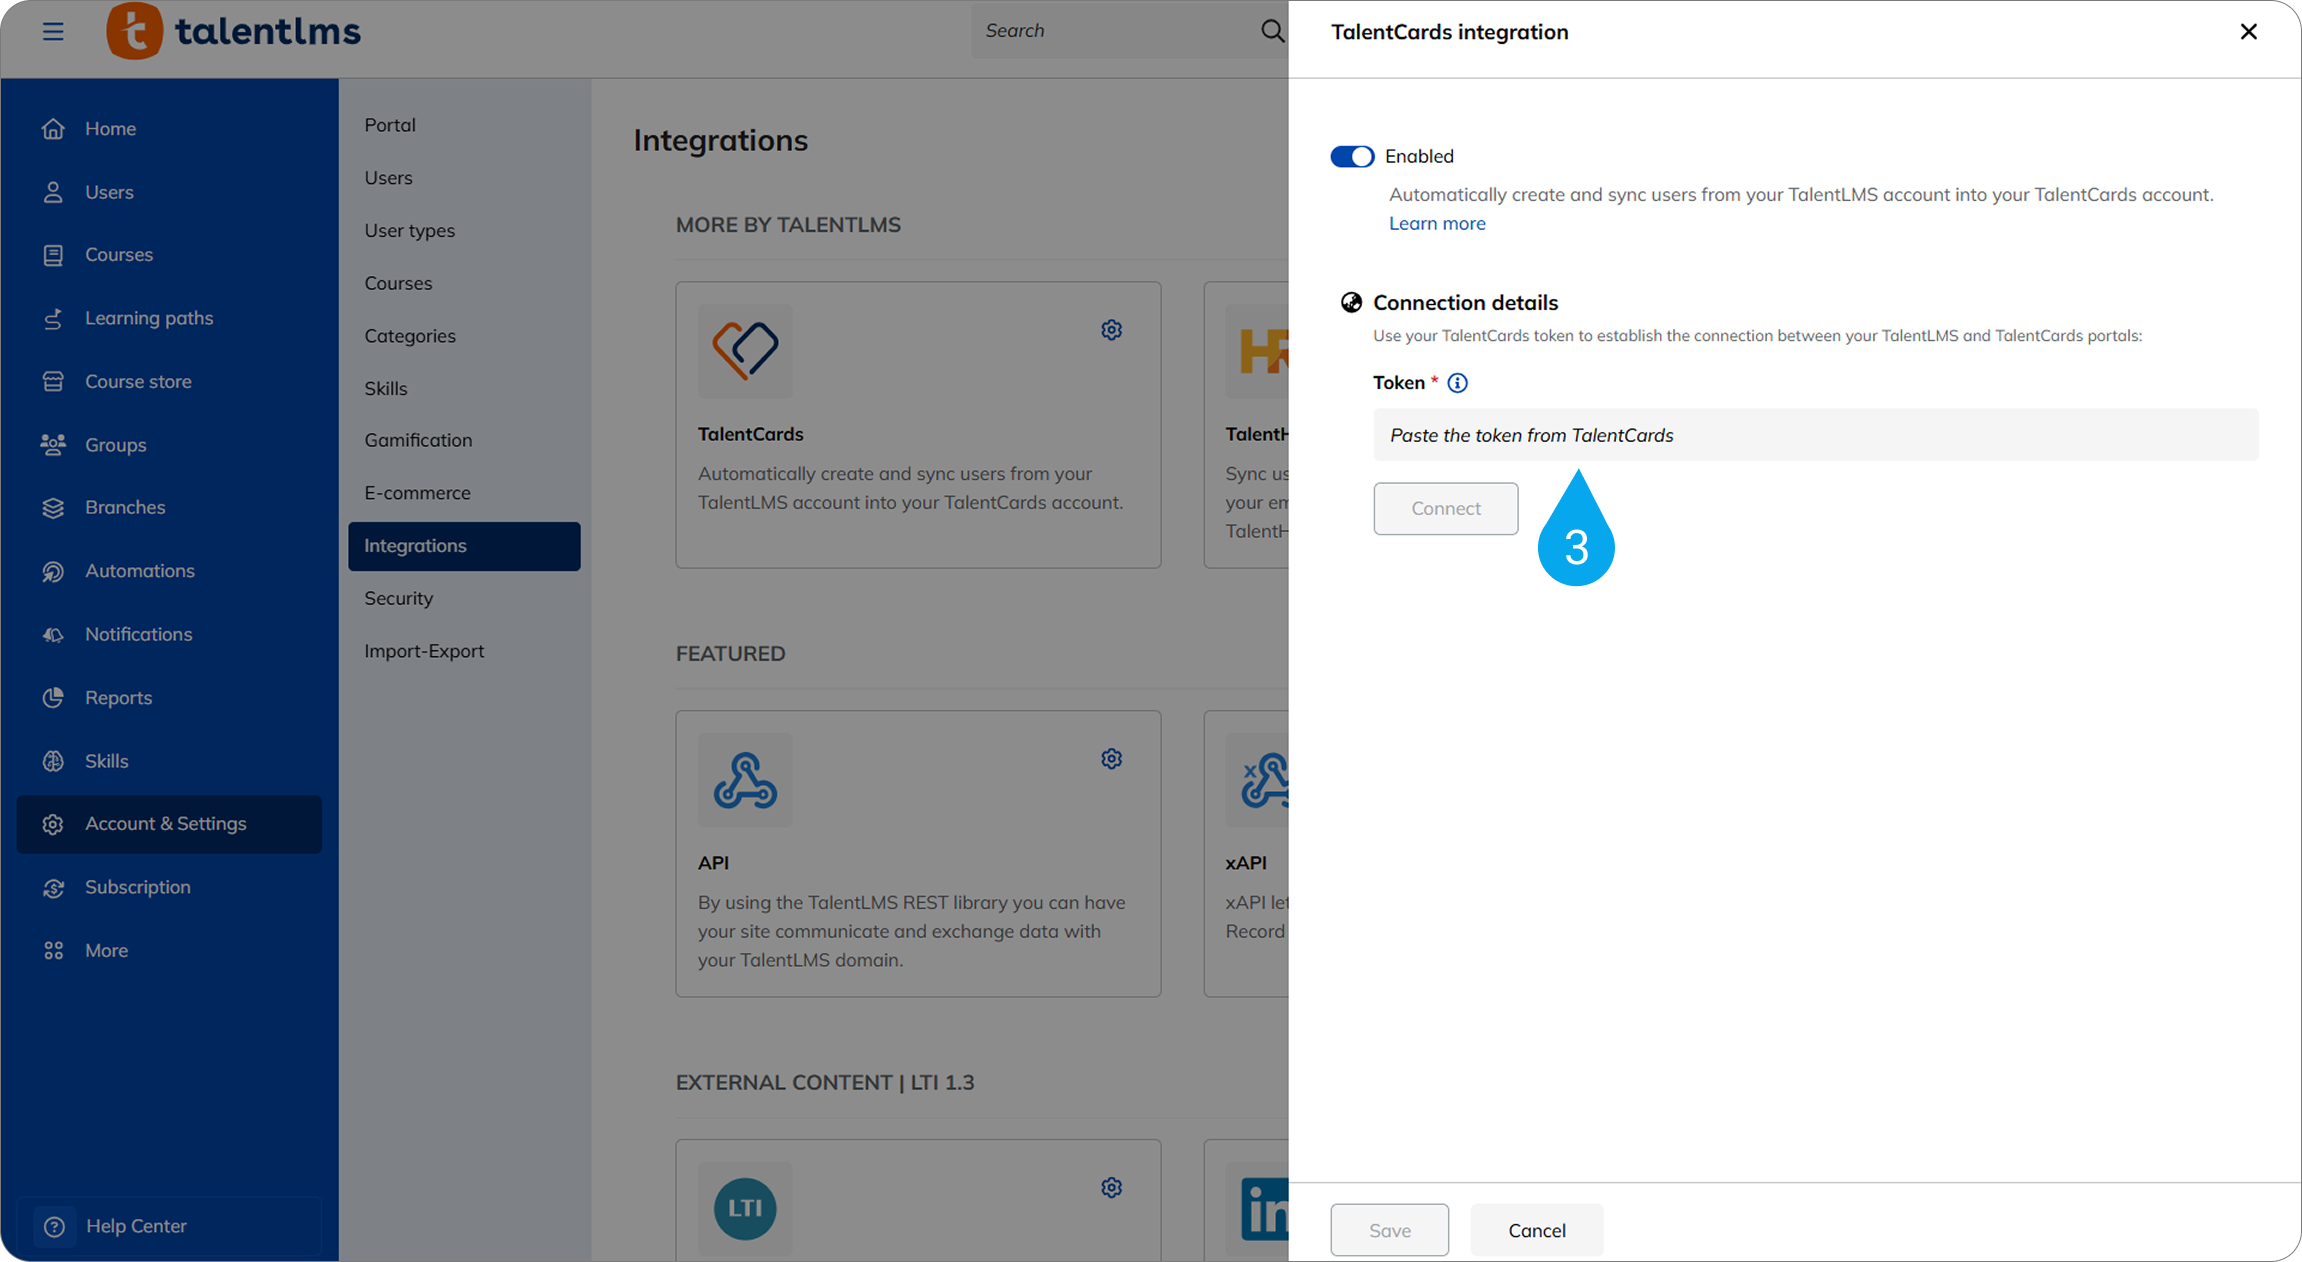This screenshot has height=1262, width=2302.
Task: Select Users settings tab
Action: (x=464, y=178)
